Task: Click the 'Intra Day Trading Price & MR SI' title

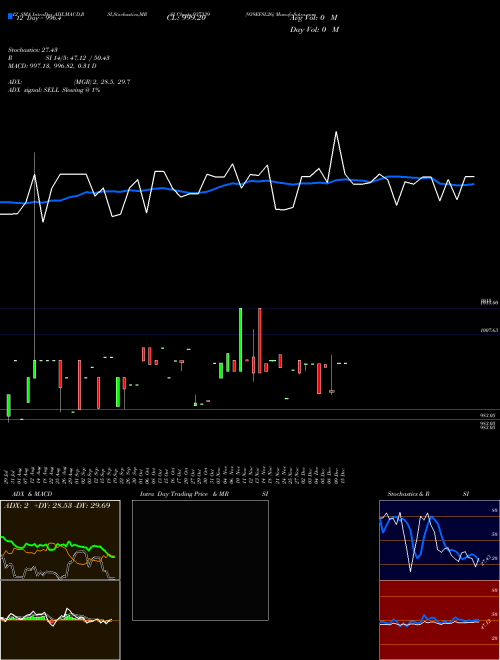Action: [204, 494]
